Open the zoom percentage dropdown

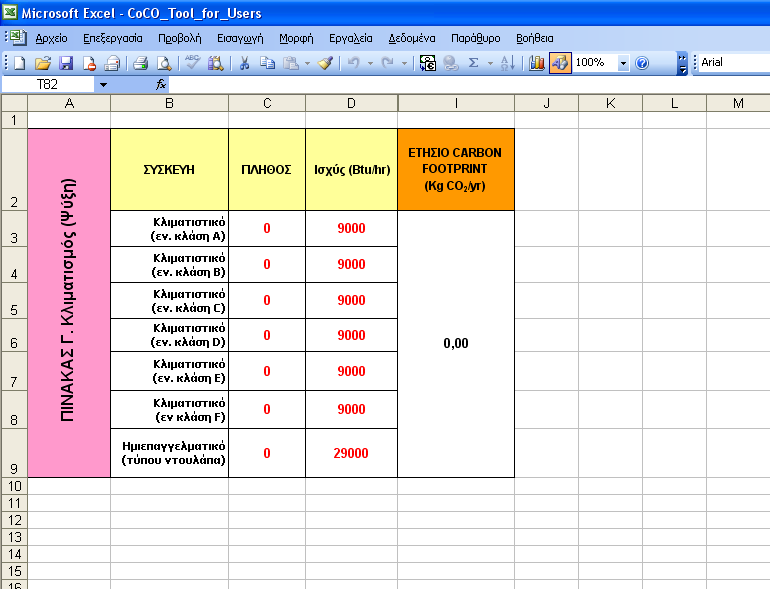623,63
